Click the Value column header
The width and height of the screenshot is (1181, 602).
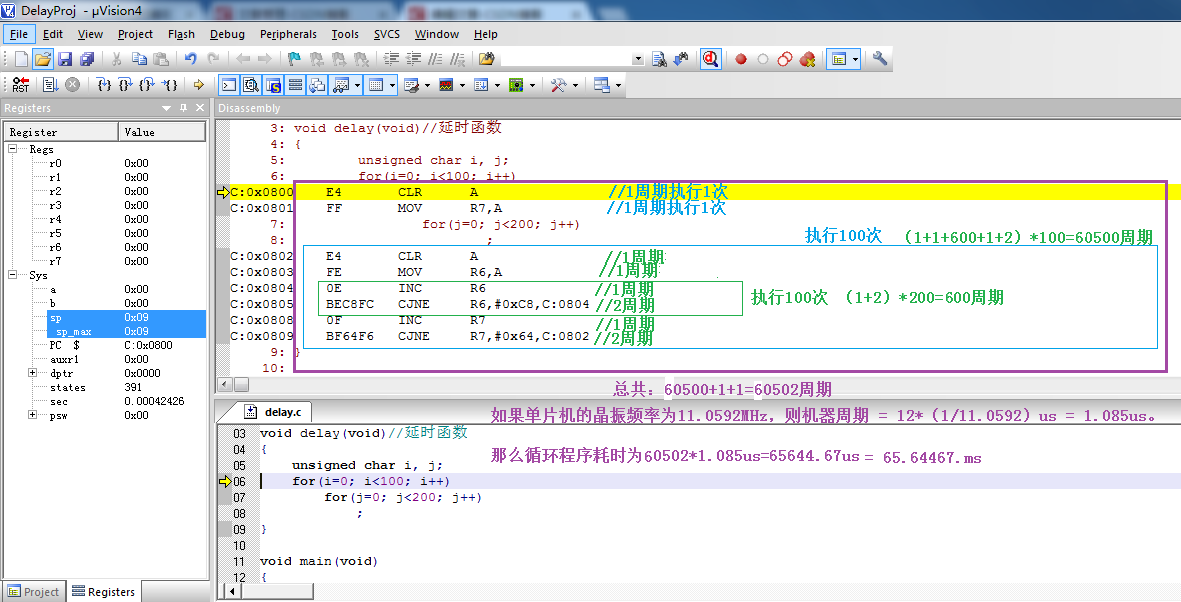point(161,132)
